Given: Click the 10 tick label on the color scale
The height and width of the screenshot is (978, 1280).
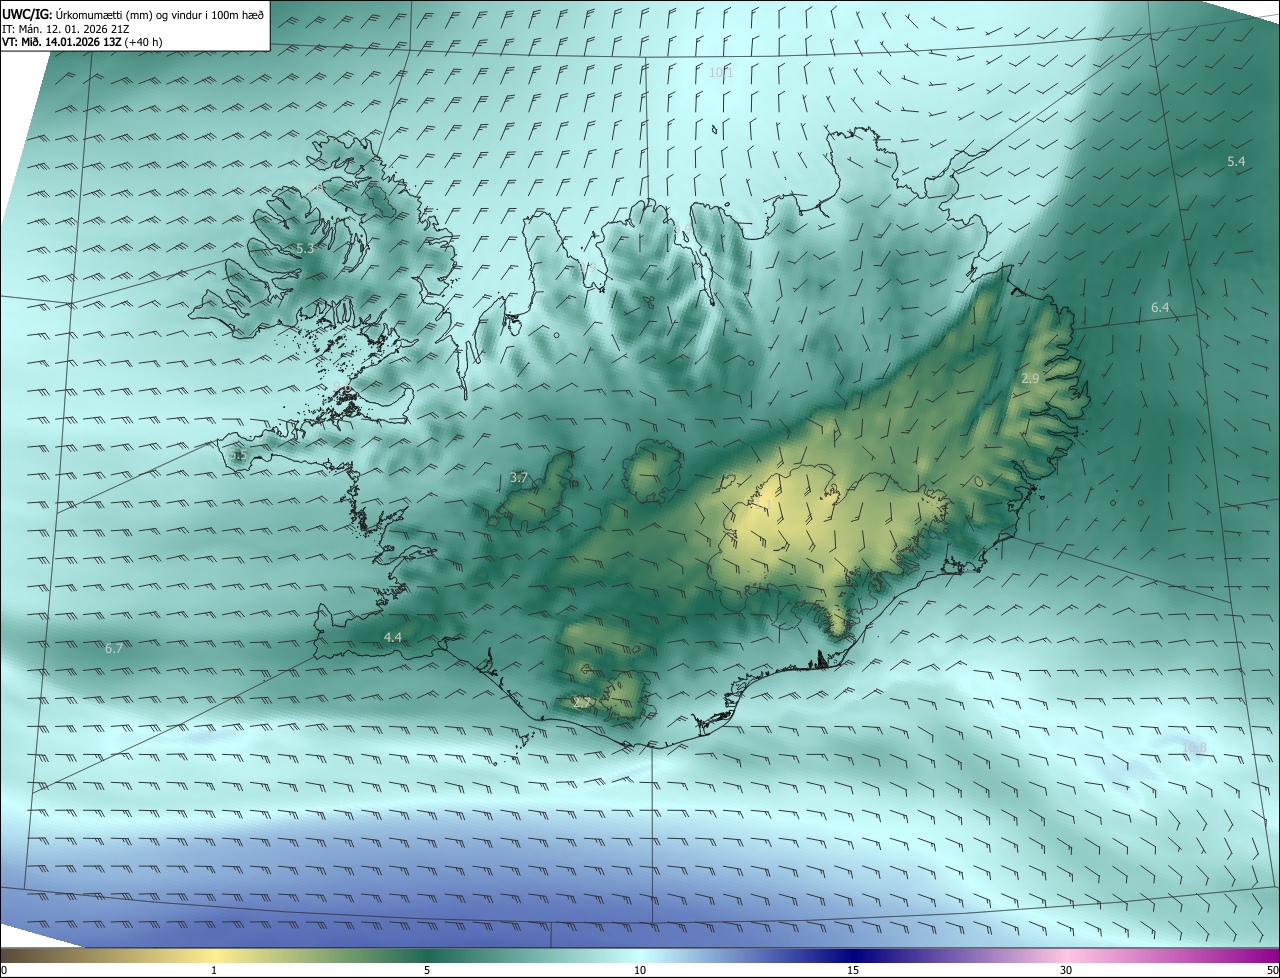Looking at the screenshot, I should click(640, 970).
